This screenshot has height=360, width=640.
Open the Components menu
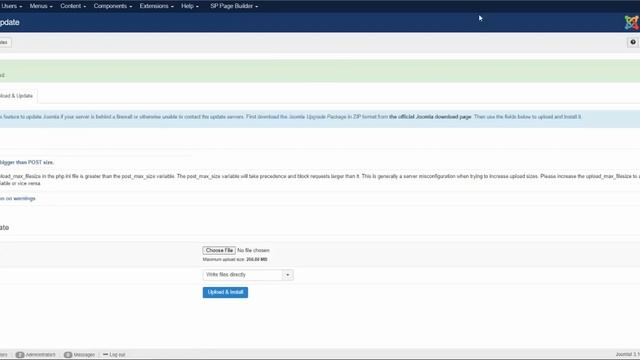(x=113, y=6)
